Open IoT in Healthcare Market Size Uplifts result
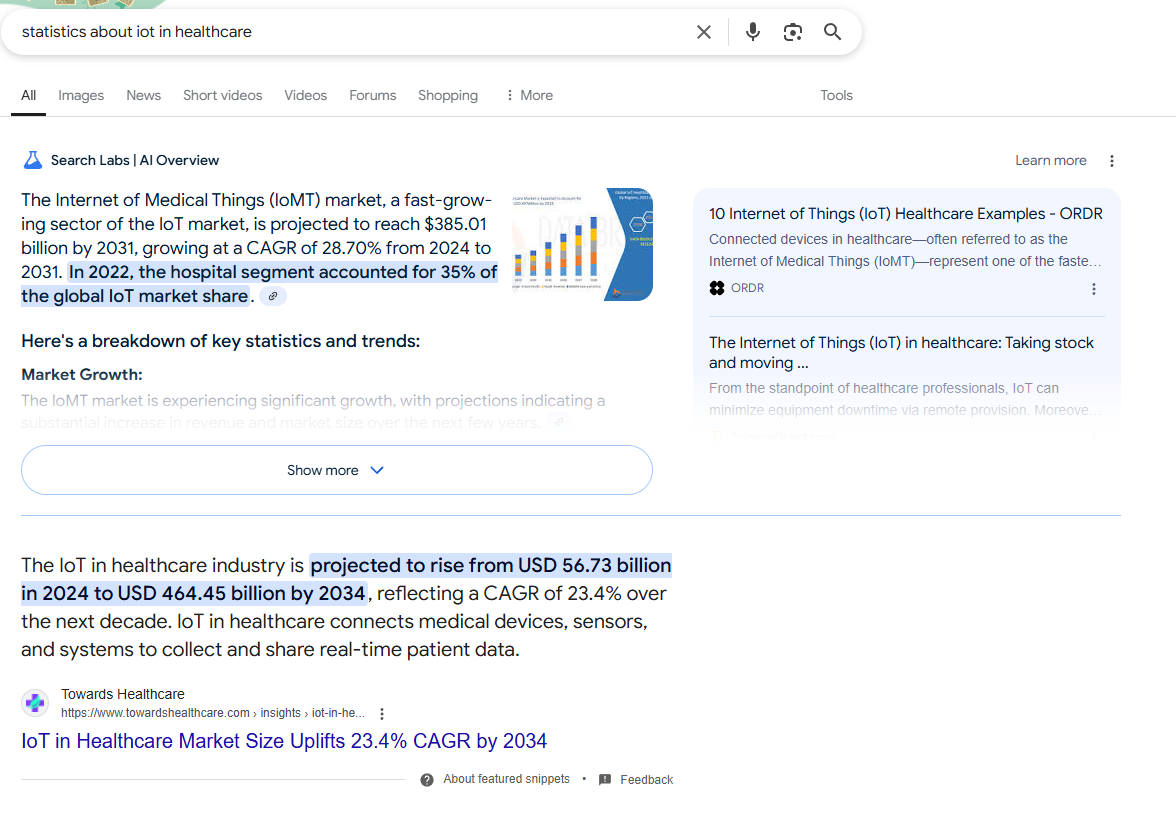The height and width of the screenshot is (825, 1176). [x=284, y=741]
